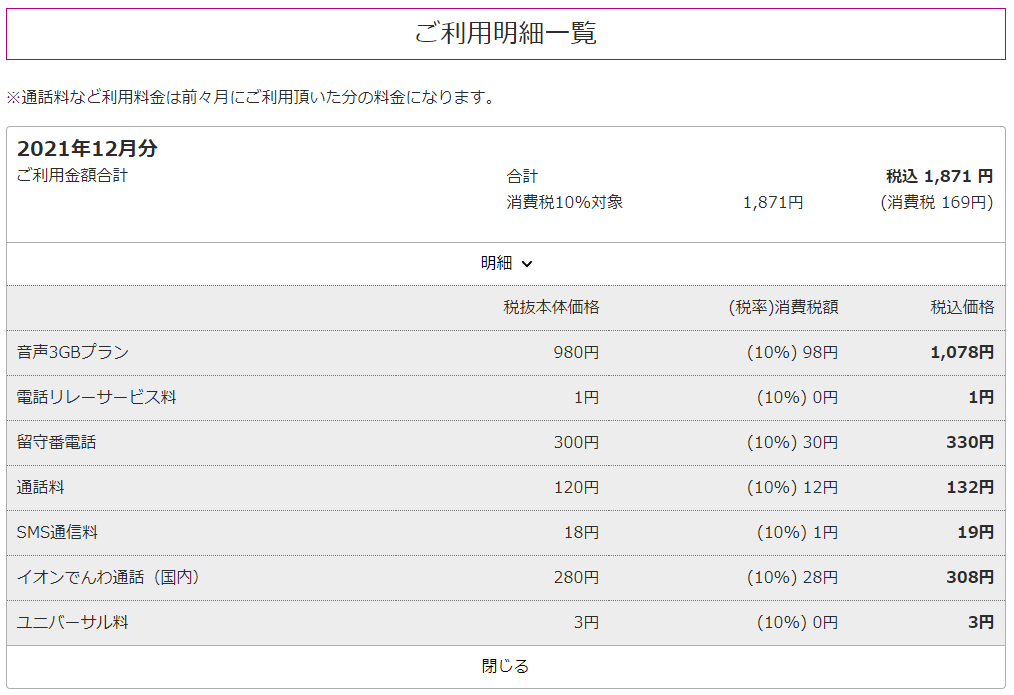The height and width of the screenshot is (695, 1014).
Task: Click the (税率)消費税額 column header
Action: click(x=783, y=307)
